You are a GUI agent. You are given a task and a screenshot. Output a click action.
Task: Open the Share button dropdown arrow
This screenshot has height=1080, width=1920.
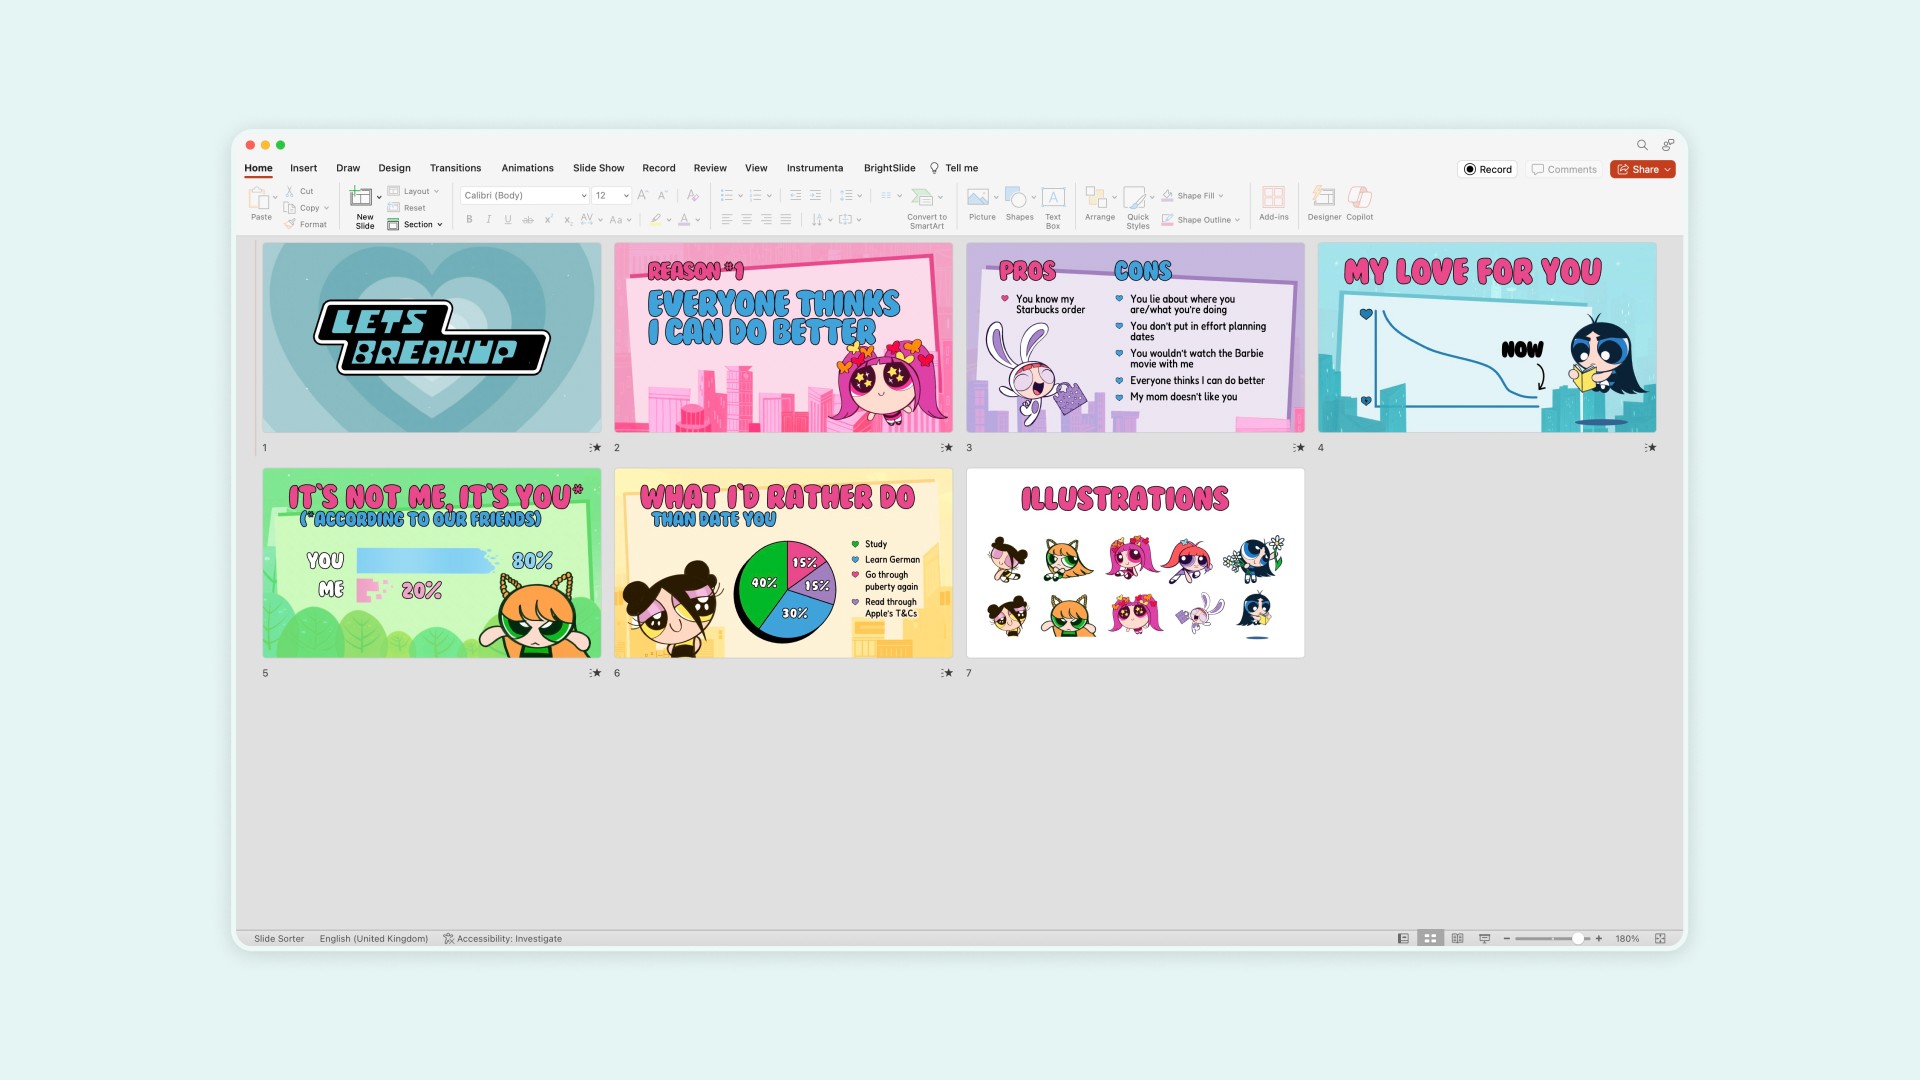(x=1667, y=170)
